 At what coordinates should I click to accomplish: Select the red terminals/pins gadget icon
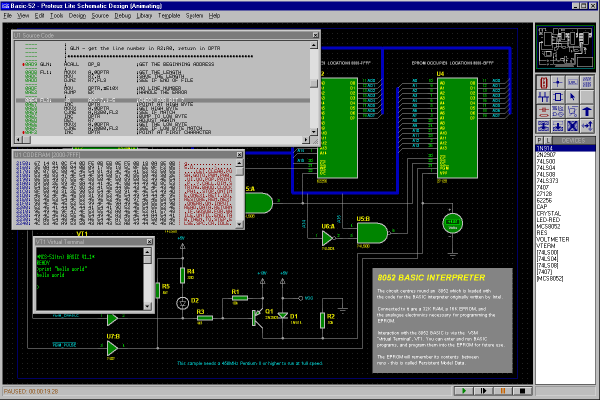(x=543, y=111)
